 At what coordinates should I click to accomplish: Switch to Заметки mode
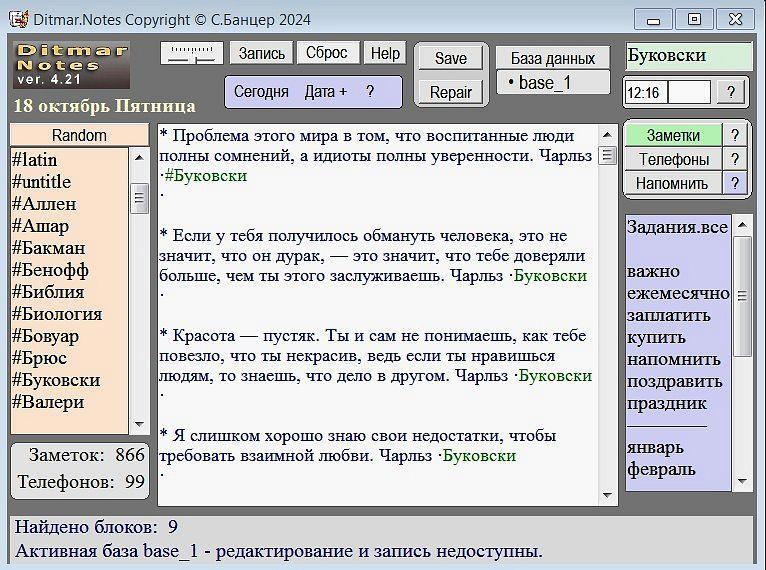pyautogui.click(x=673, y=135)
